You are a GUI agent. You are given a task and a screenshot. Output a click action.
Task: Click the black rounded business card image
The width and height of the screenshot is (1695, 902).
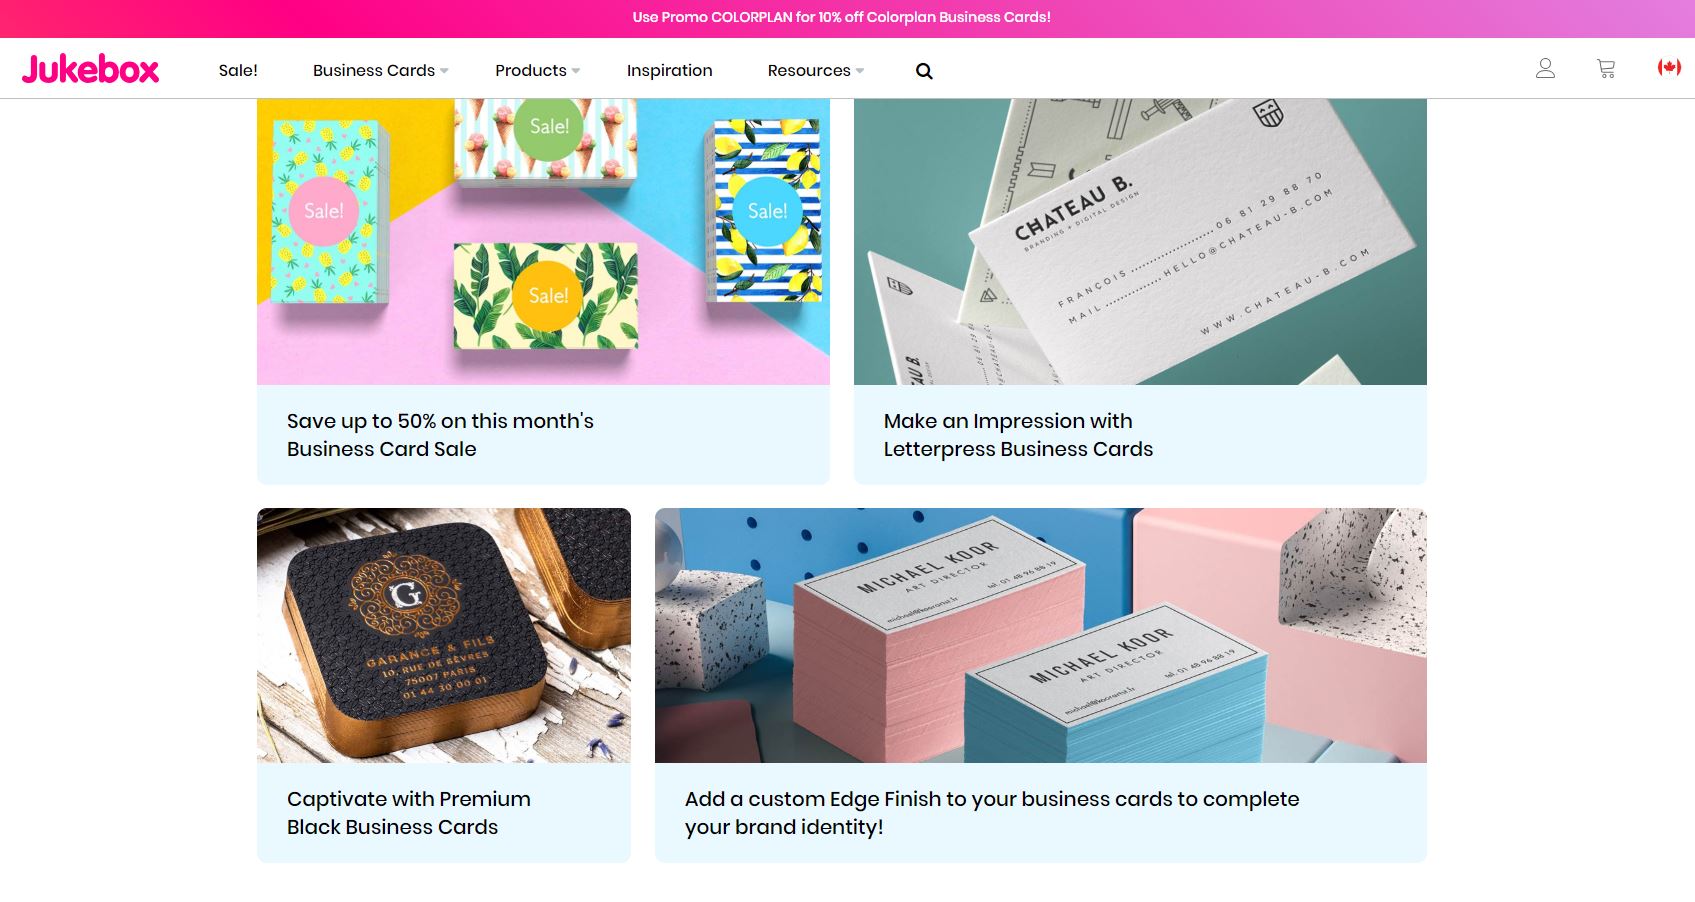pos(444,636)
